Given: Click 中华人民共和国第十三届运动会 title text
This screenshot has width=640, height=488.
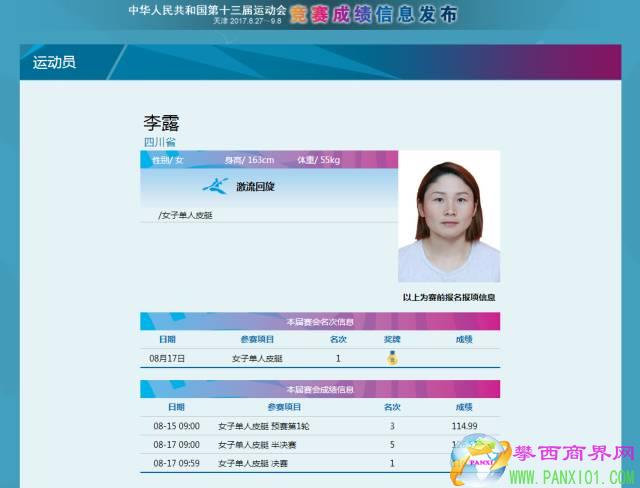Looking at the screenshot, I should coord(207,10).
